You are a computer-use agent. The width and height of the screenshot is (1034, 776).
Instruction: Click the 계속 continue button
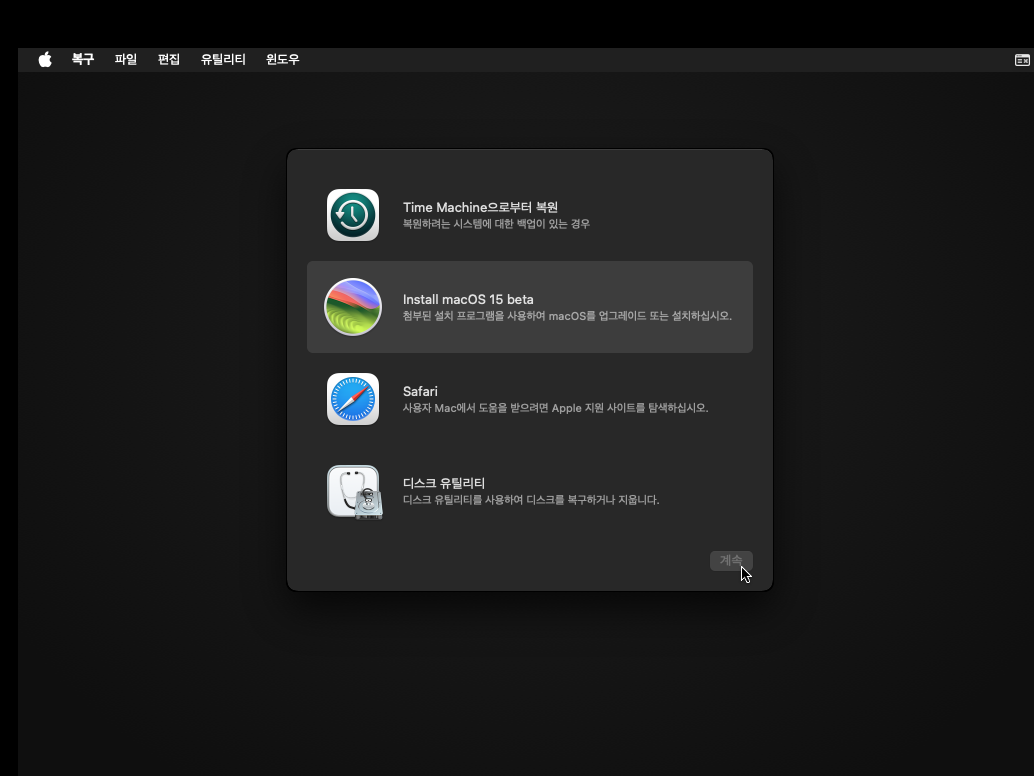coord(731,560)
